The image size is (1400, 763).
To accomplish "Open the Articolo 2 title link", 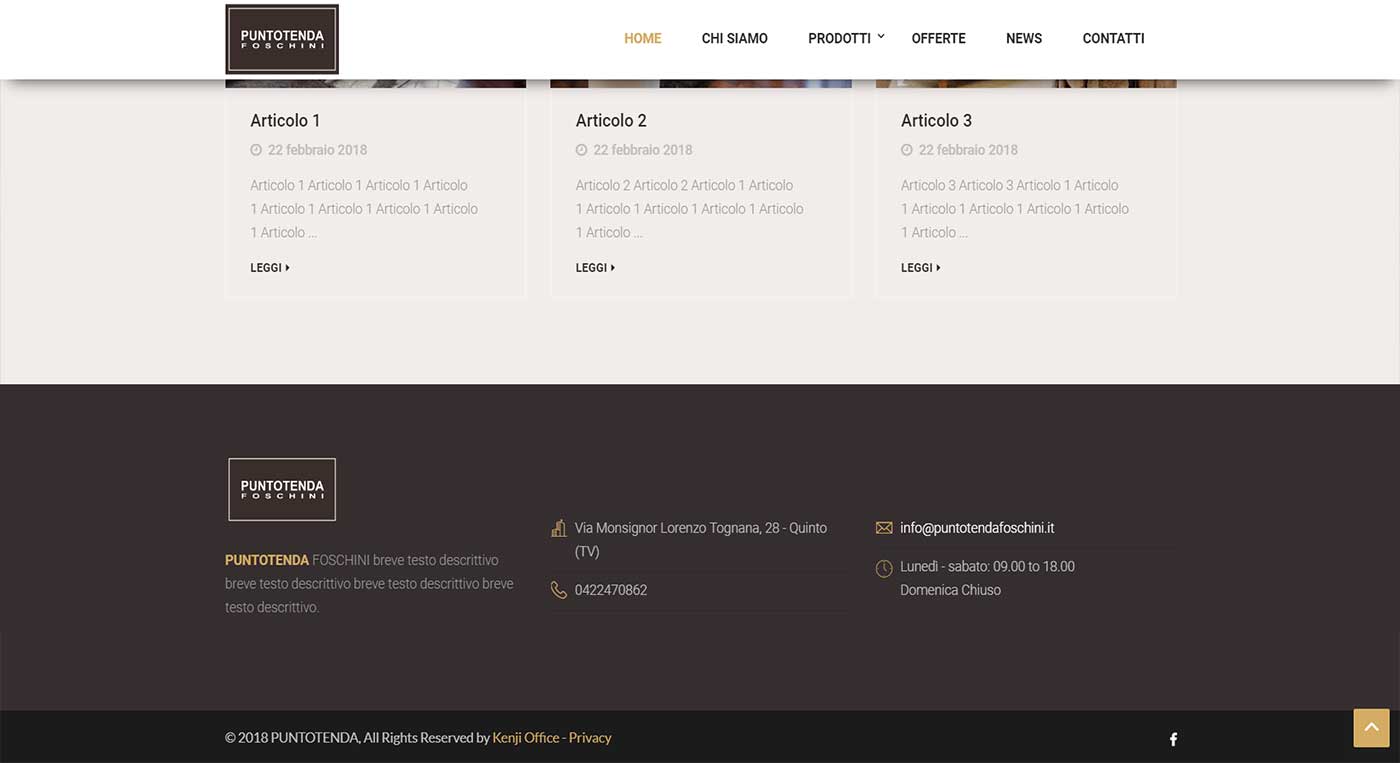I will [x=611, y=121].
